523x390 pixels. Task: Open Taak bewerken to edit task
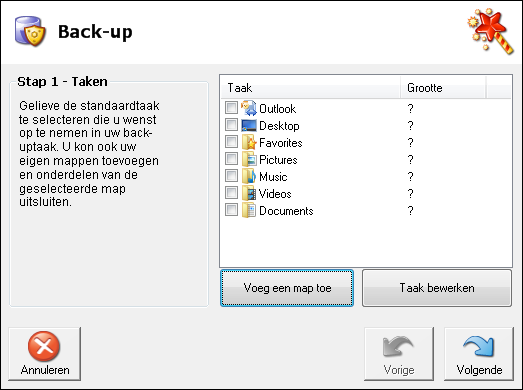[437, 288]
